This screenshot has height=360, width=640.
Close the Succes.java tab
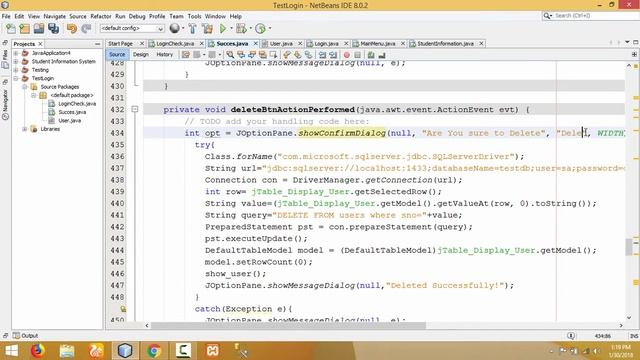click(x=256, y=43)
